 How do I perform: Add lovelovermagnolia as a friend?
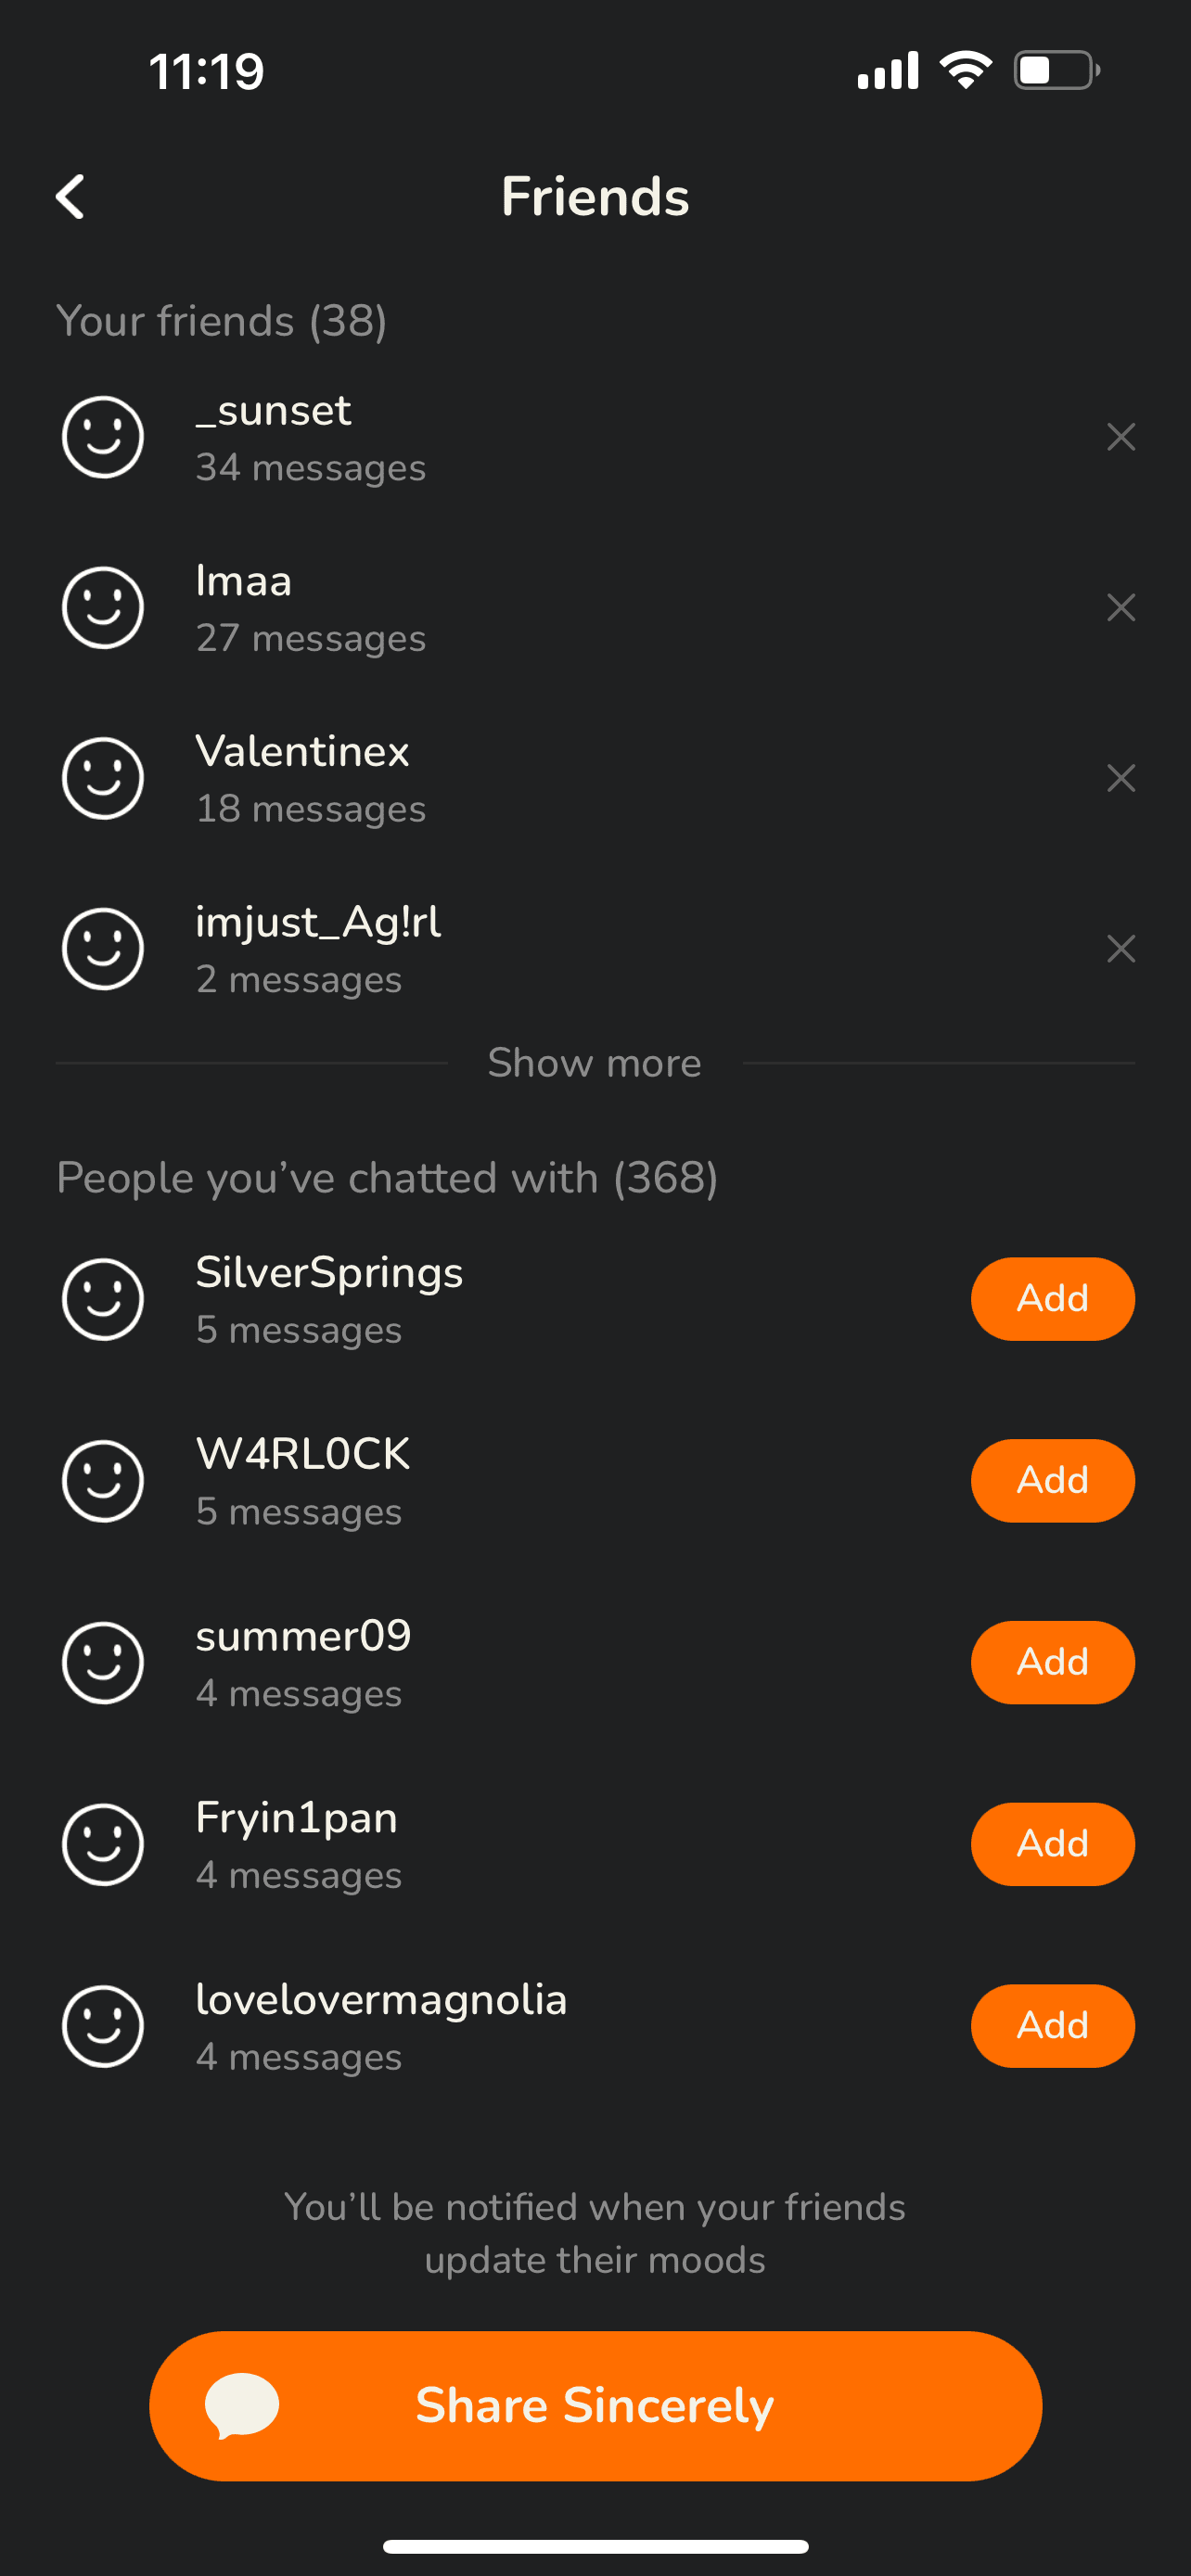[x=1052, y=2026]
